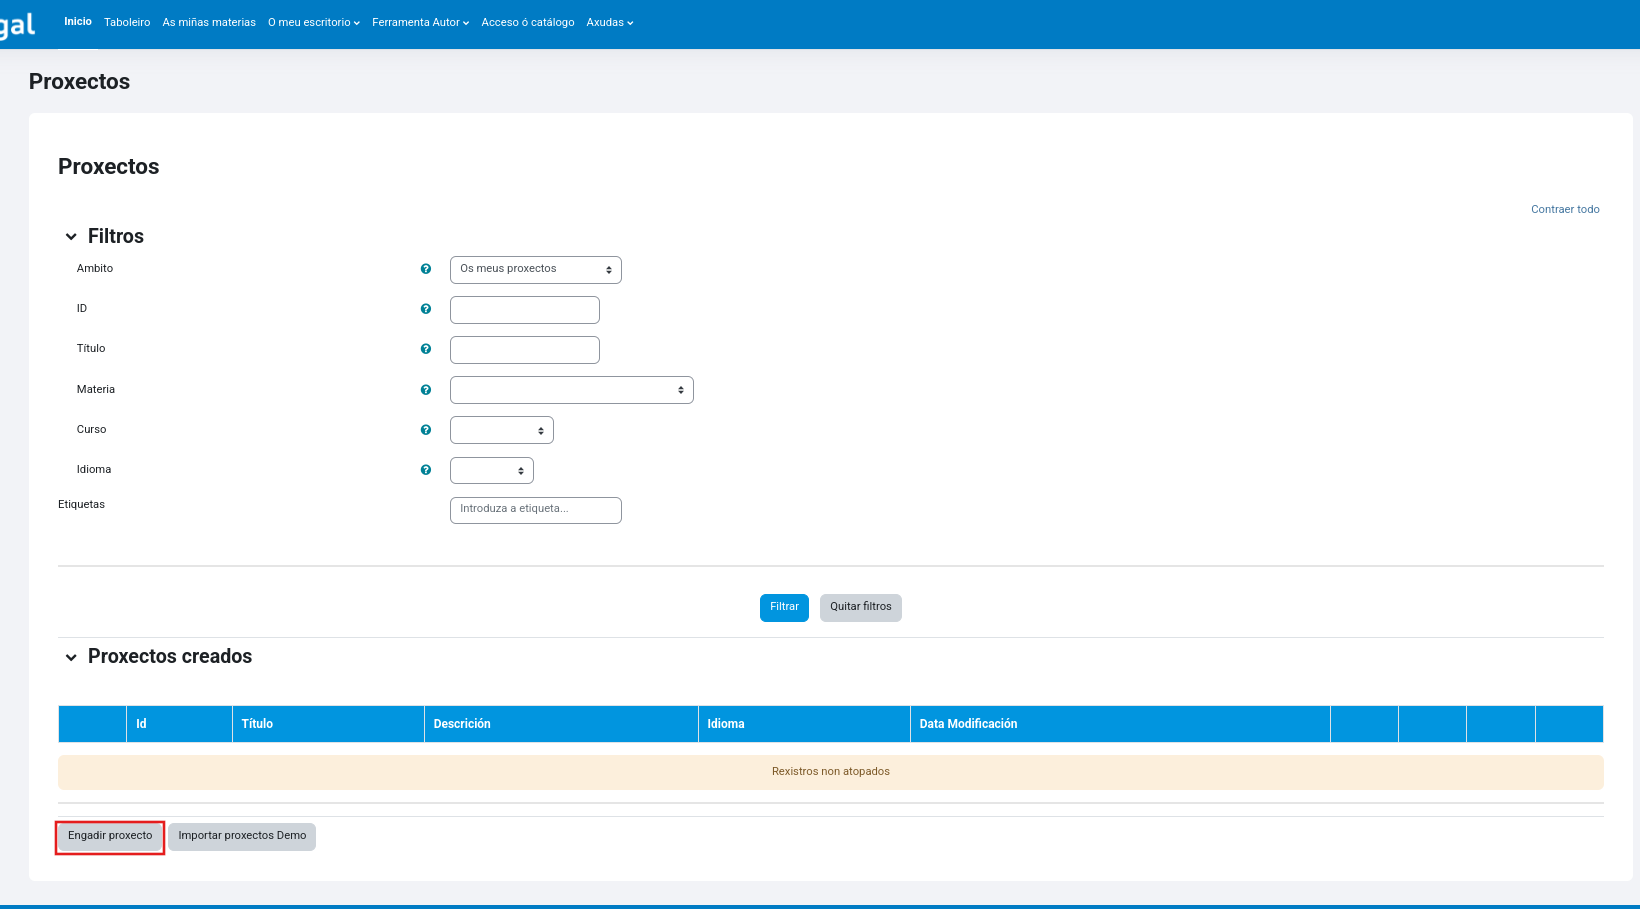Open the Ambito dropdown 'Os meus proxectos'
Image resolution: width=1640 pixels, height=909 pixels.
point(535,270)
